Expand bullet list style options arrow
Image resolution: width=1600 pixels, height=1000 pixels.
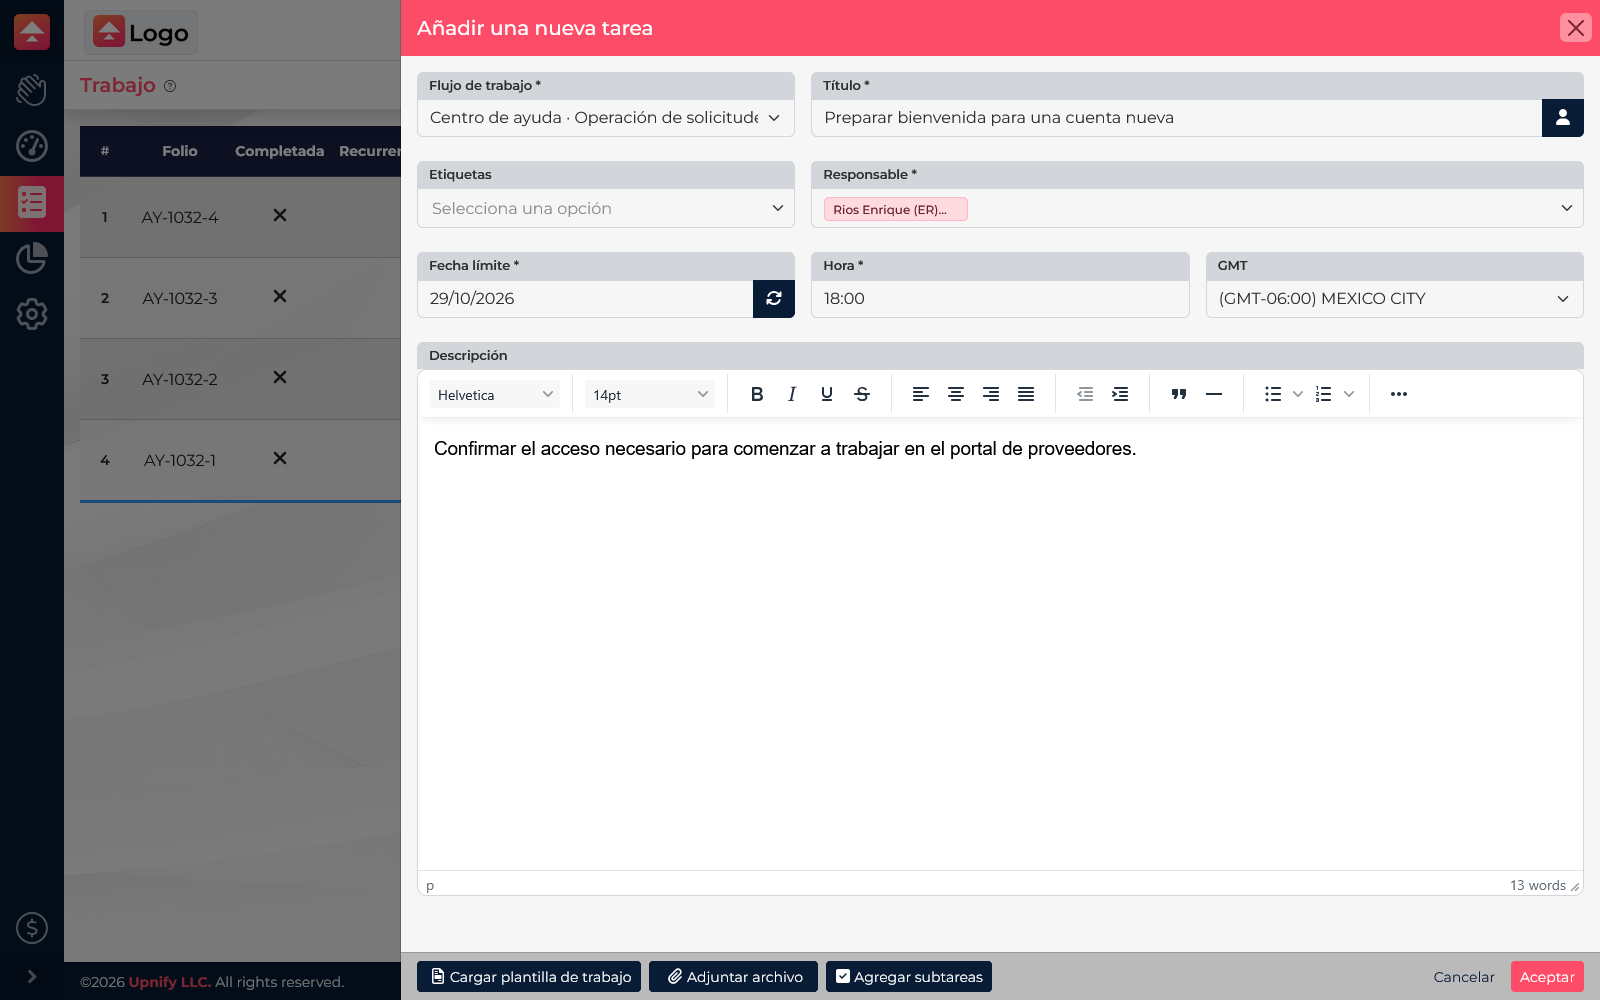click(1298, 394)
